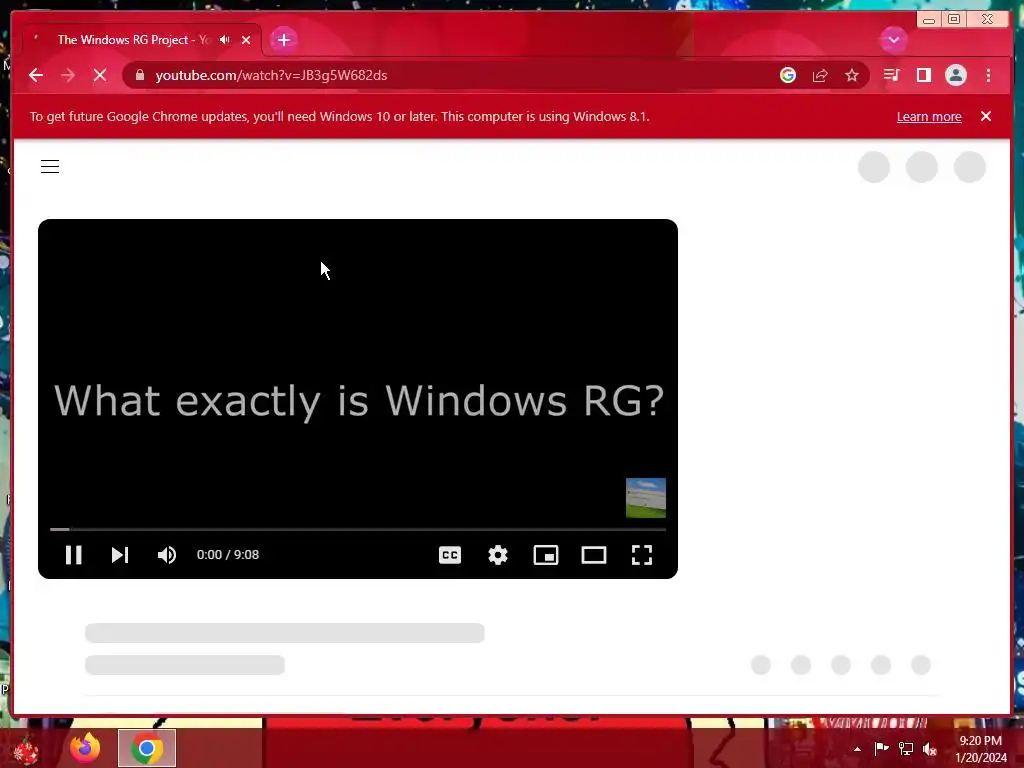Open a new tab with plus button
This screenshot has height=768, width=1024.
pyautogui.click(x=283, y=40)
